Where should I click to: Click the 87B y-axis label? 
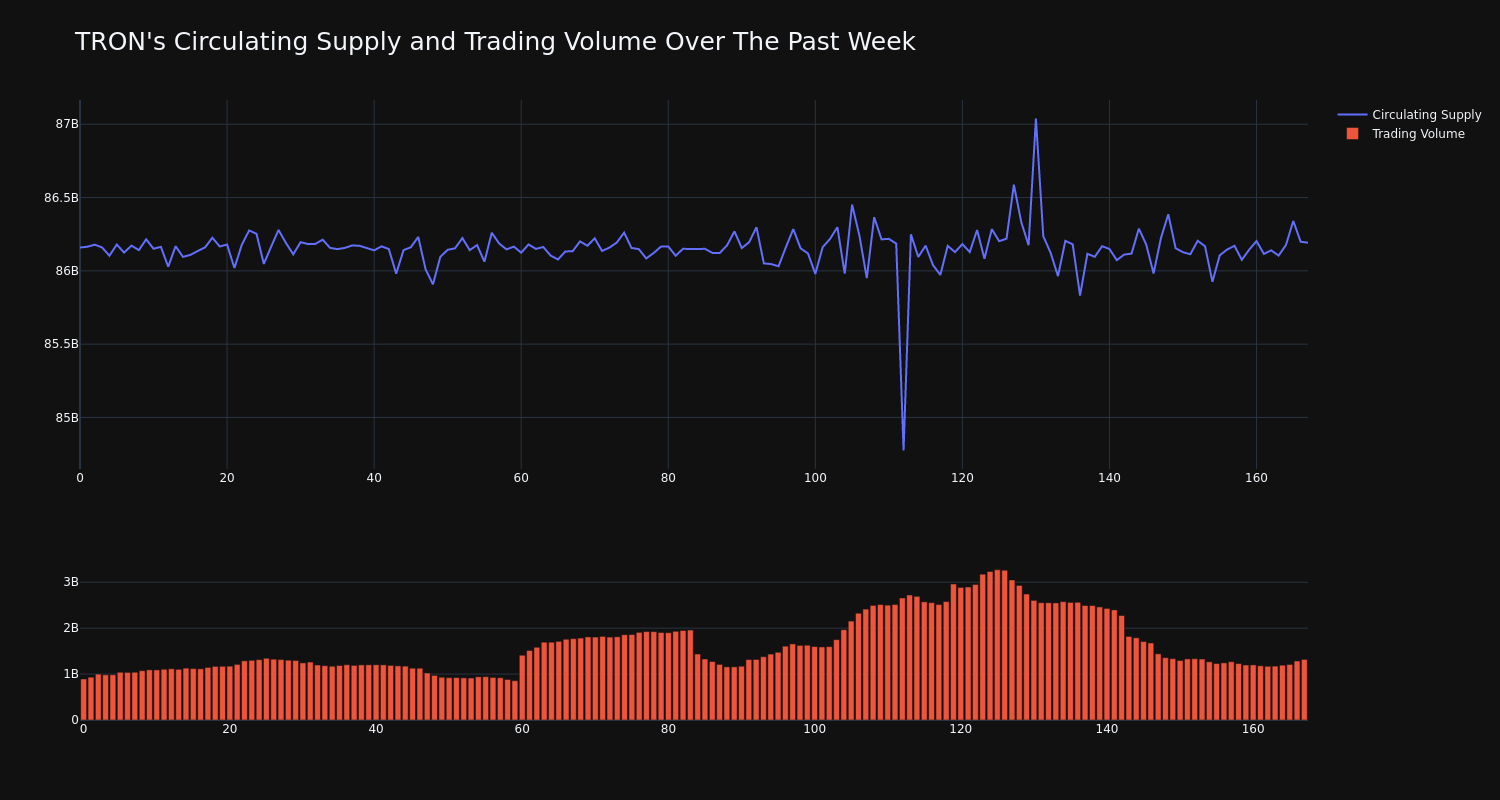[x=66, y=124]
